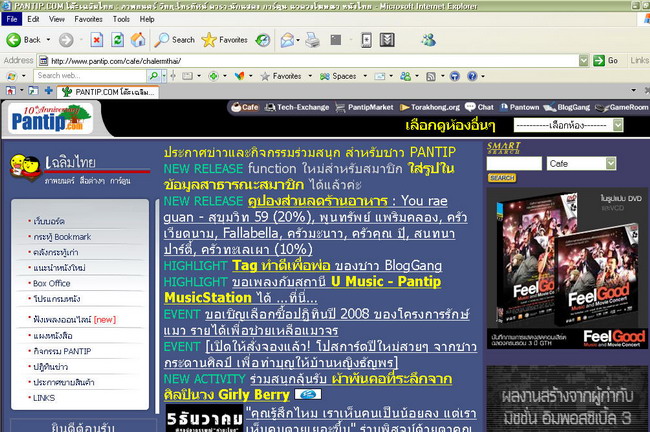
Task: Expand the Mail icon dropdown arrow
Action: 298,40
